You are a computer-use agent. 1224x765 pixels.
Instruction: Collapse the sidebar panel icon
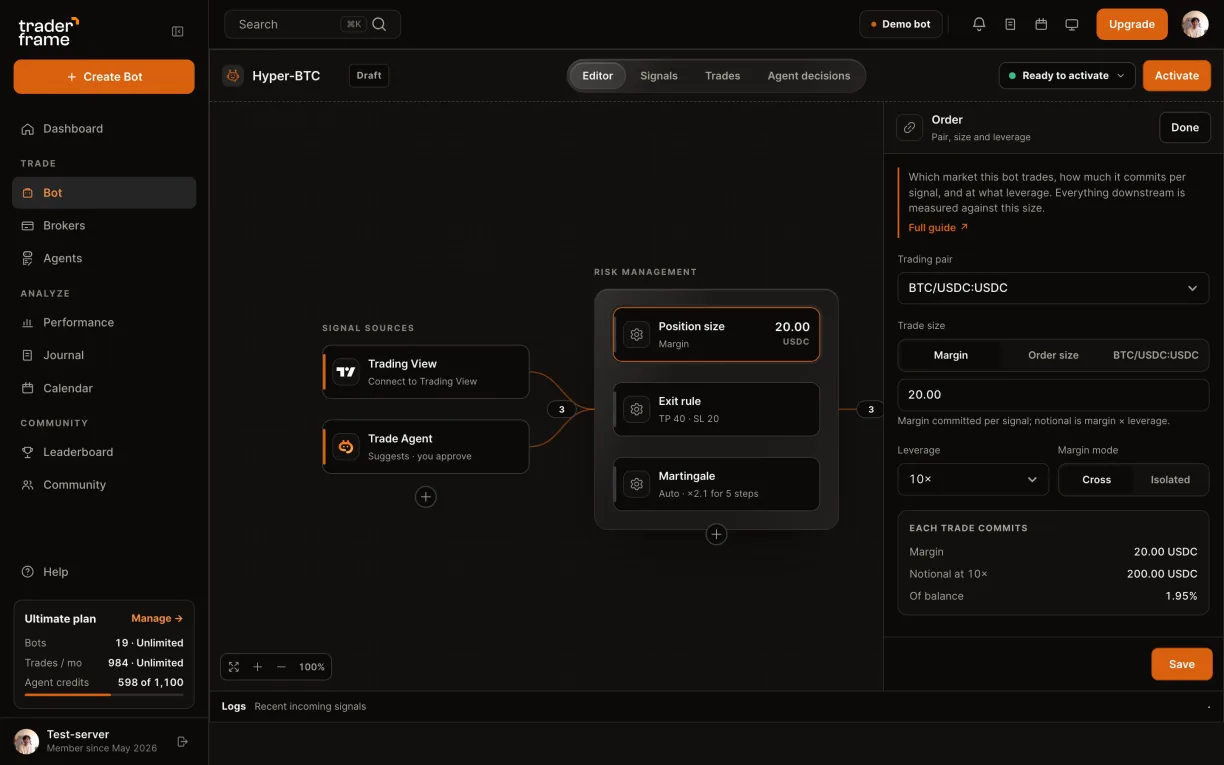click(x=178, y=31)
